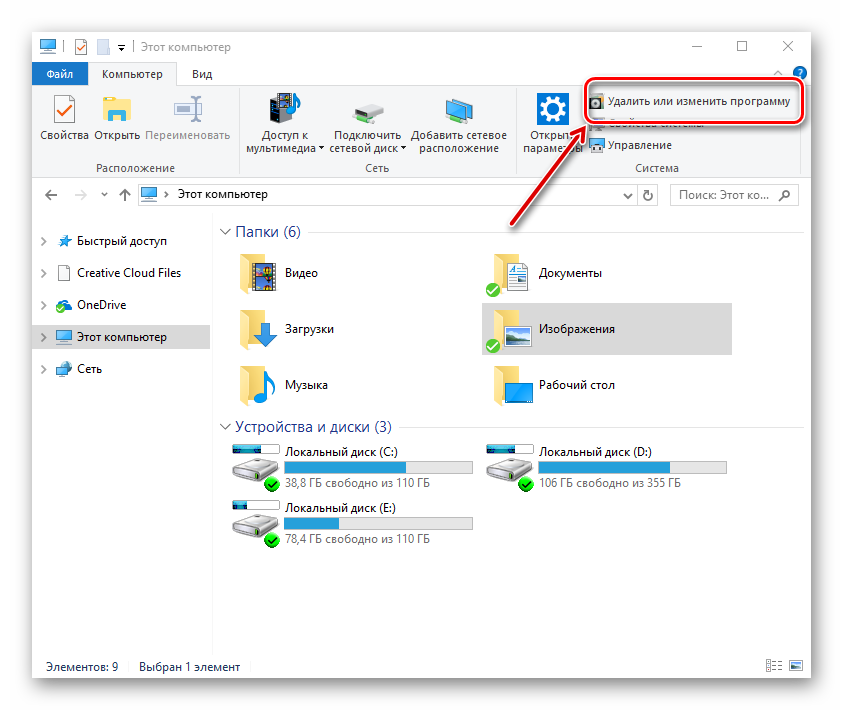The image size is (843, 710).
Task: Click the refresh button beside address bar
Action: point(647,195)
